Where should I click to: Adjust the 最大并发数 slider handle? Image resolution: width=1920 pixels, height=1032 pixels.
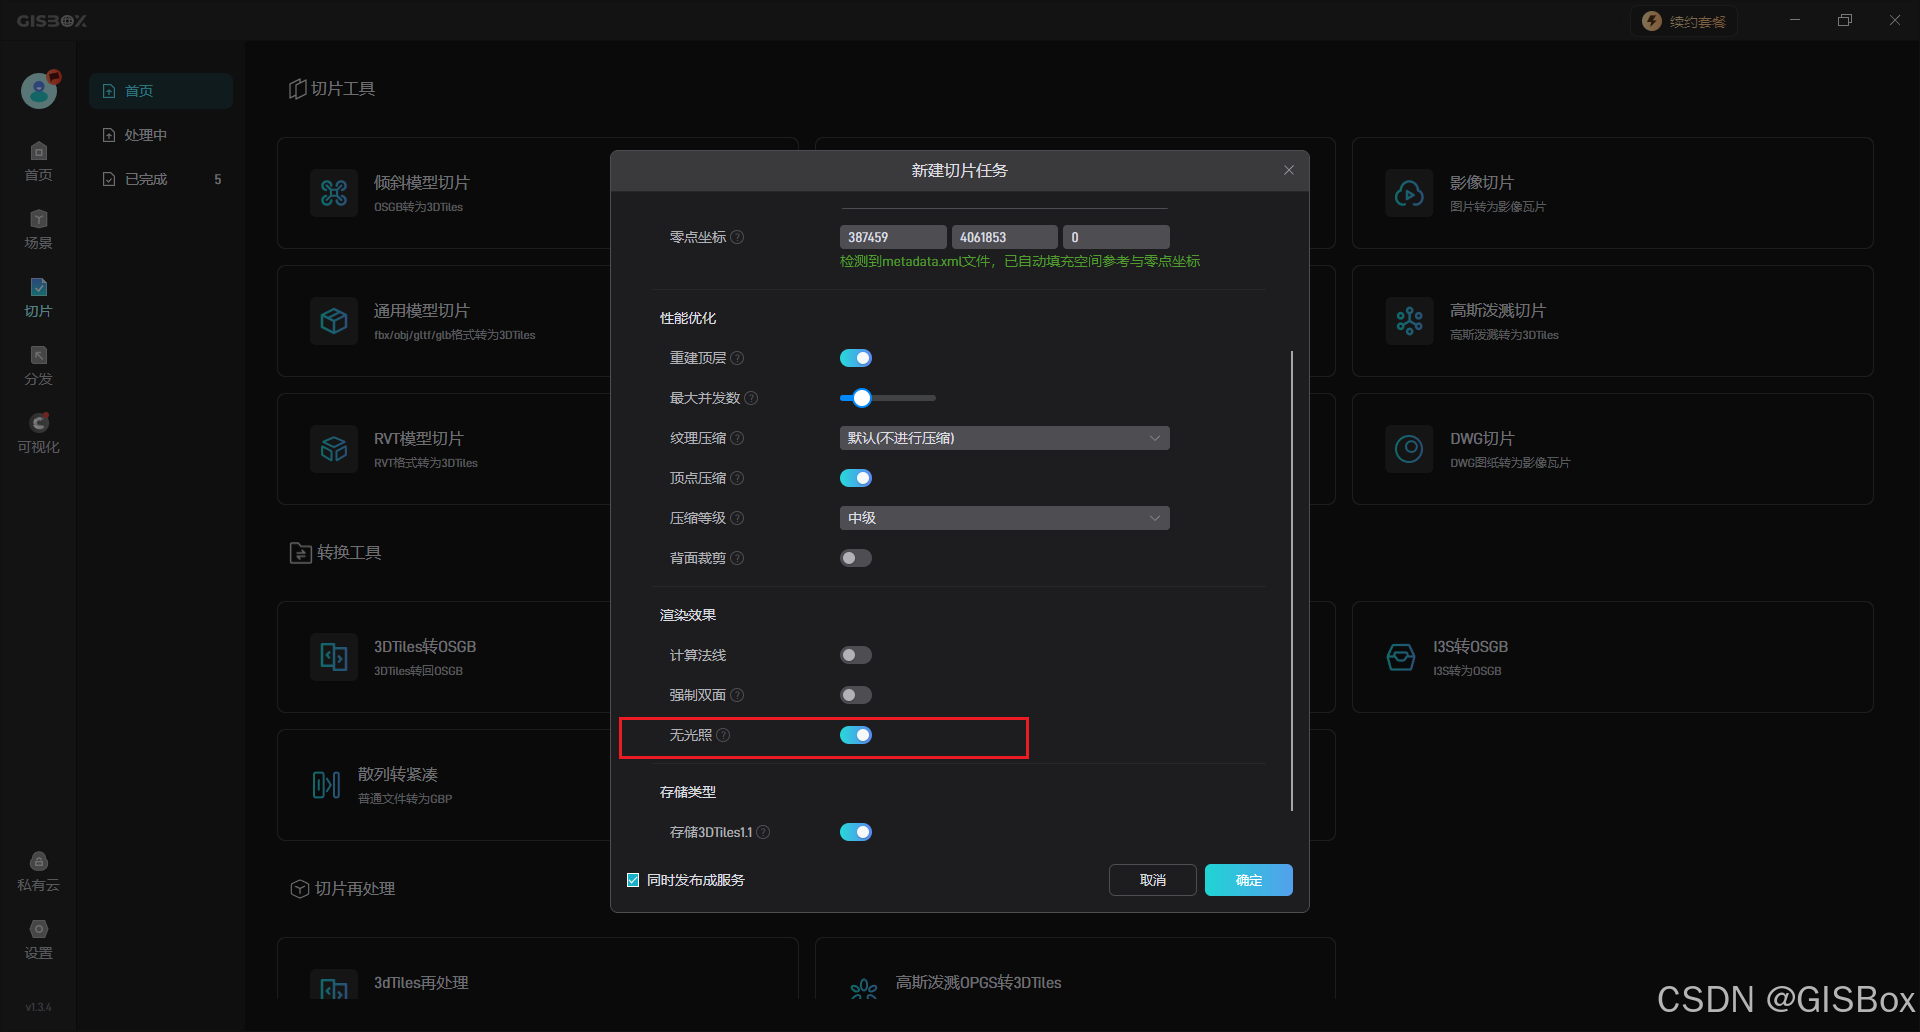click(x=862, y=398)
